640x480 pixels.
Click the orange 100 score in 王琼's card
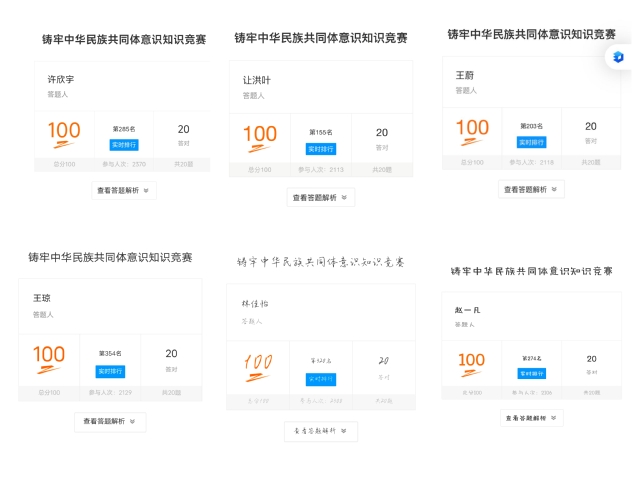click(x=49, y=356)
